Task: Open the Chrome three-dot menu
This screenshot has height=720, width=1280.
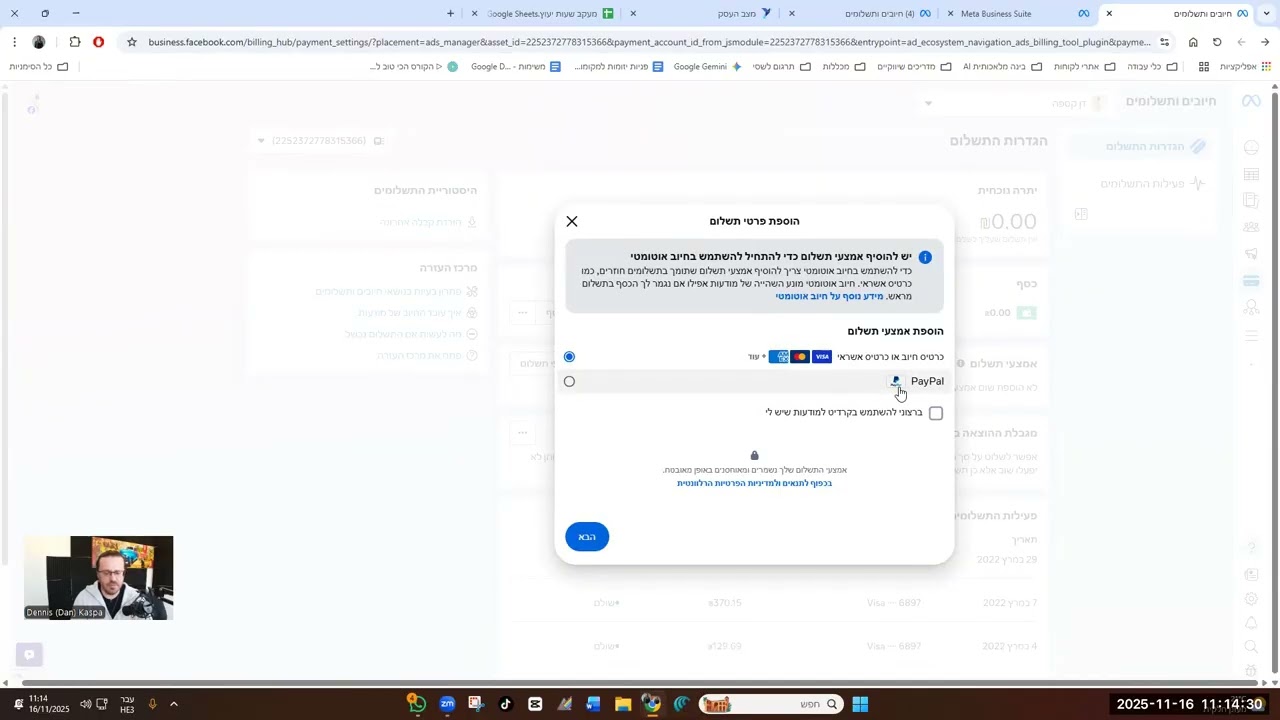Action: click(14, 42)
